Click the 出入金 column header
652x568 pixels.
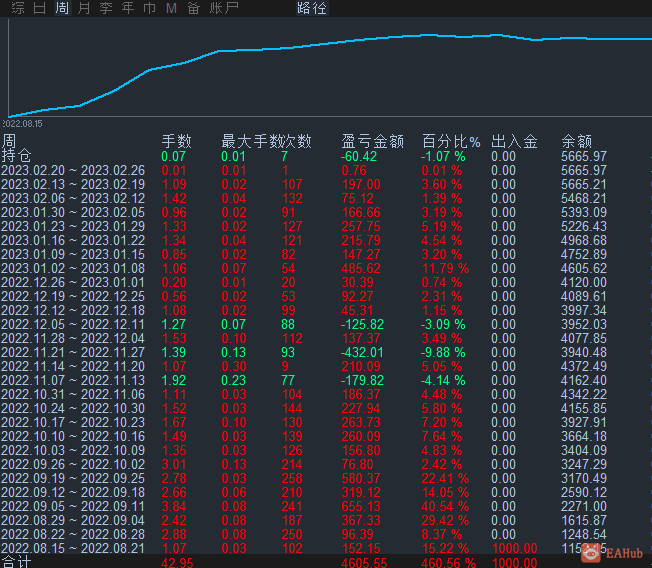tap(514, 141)
